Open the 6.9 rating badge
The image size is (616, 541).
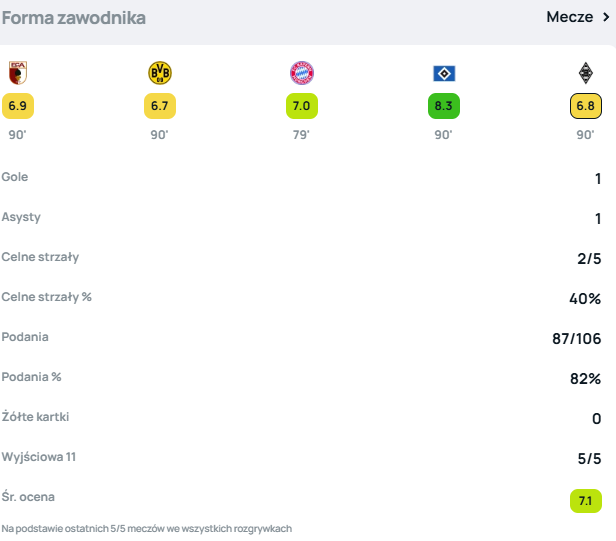[x=17, y=105]
